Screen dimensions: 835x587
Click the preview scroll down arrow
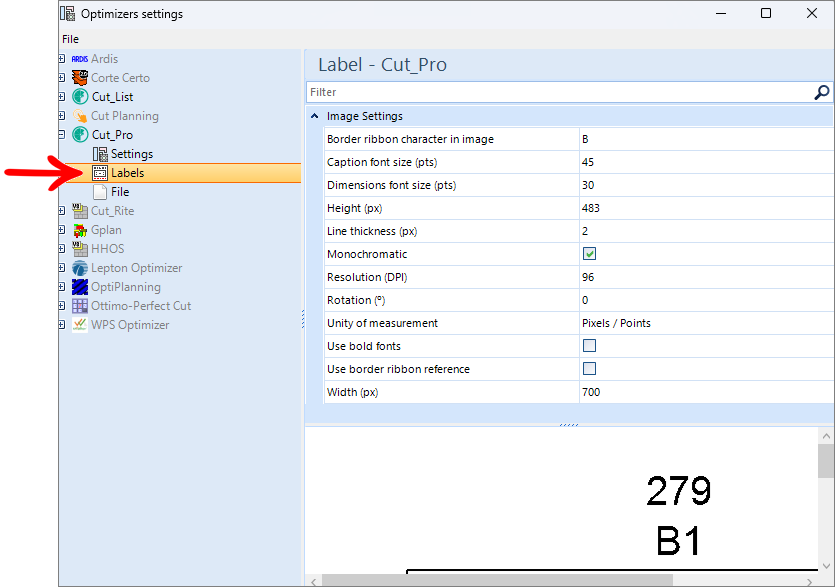click(x=826, y=566)
